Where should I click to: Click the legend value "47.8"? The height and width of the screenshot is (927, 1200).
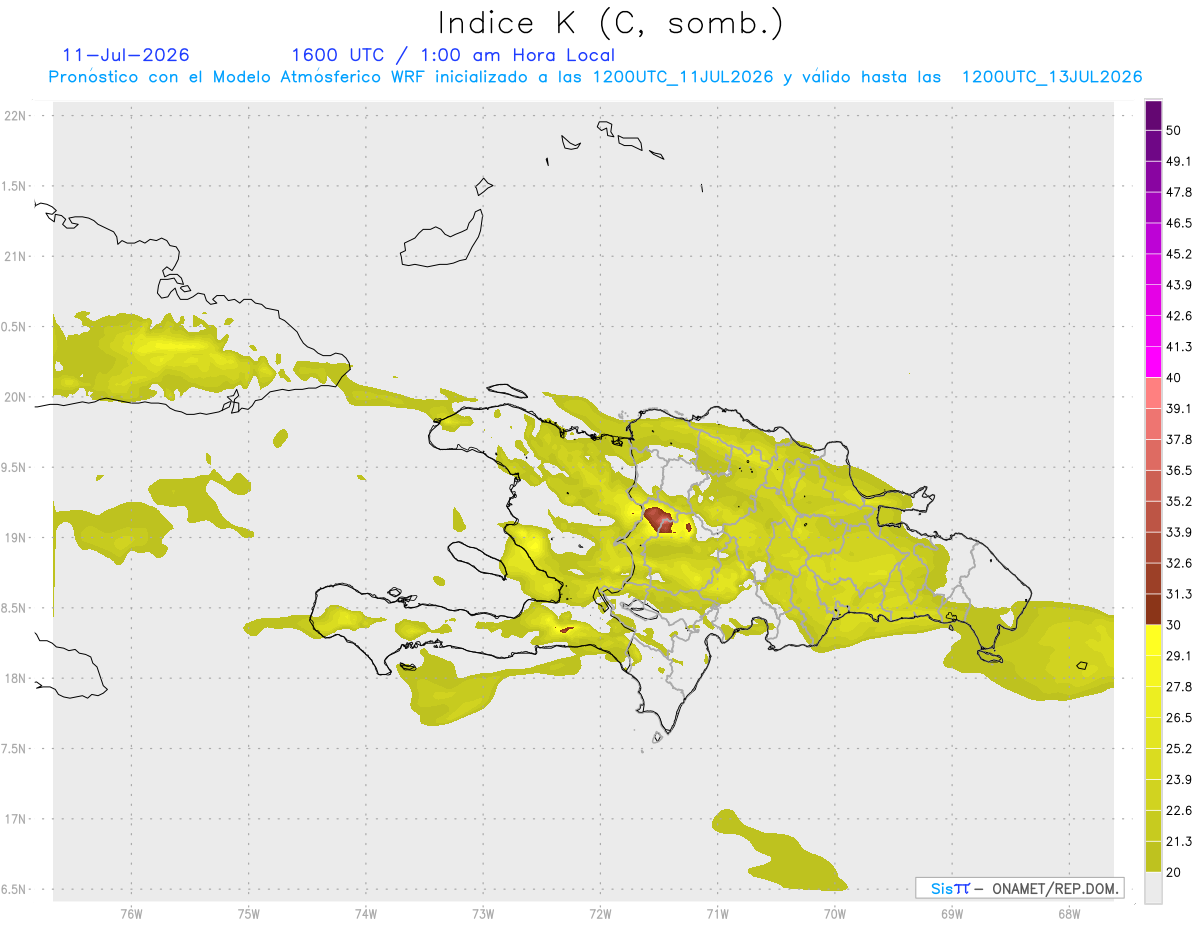coord(1179,192)
